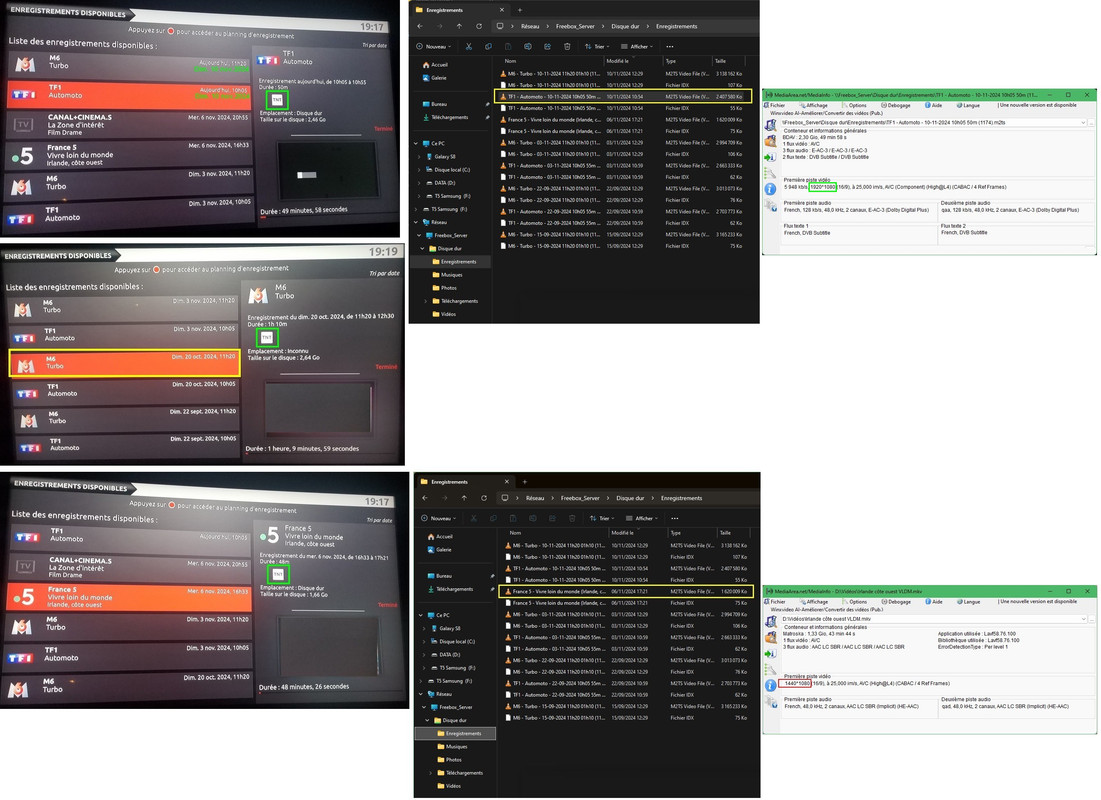This screenshot has width=1101, height=800.
Task: Add a new tab in lower Explorer window
Action: pyautogui.click(x=525, y=482)
